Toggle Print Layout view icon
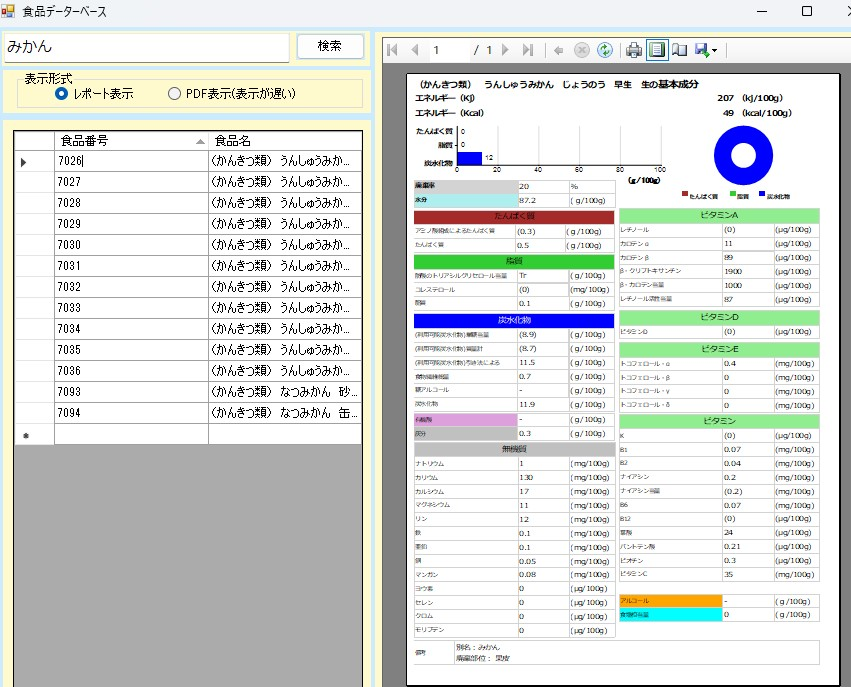Viewport: 851px width, 687px height. 657,50
